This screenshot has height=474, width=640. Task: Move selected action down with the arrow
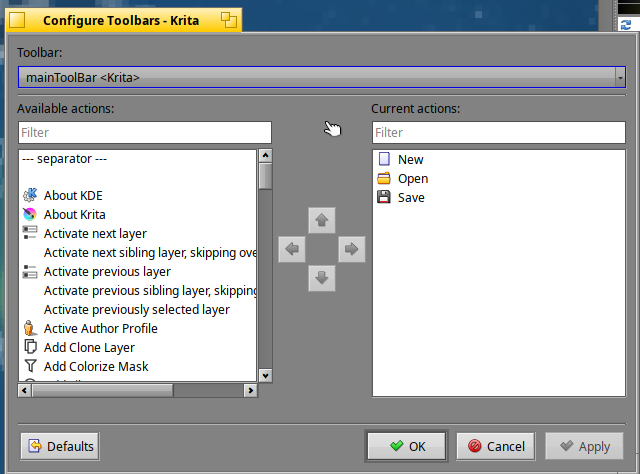point(322,278)
